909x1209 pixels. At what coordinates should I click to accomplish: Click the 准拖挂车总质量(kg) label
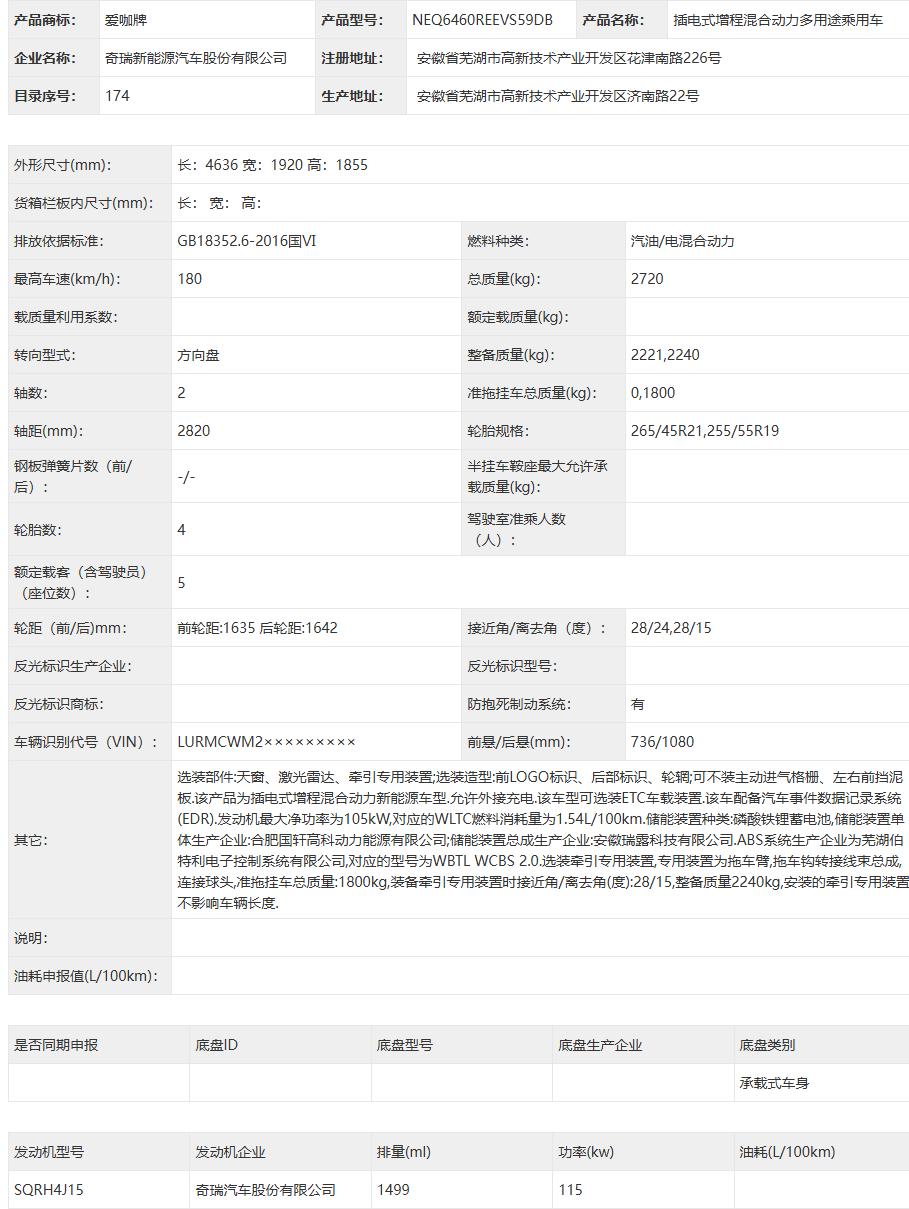533,393
